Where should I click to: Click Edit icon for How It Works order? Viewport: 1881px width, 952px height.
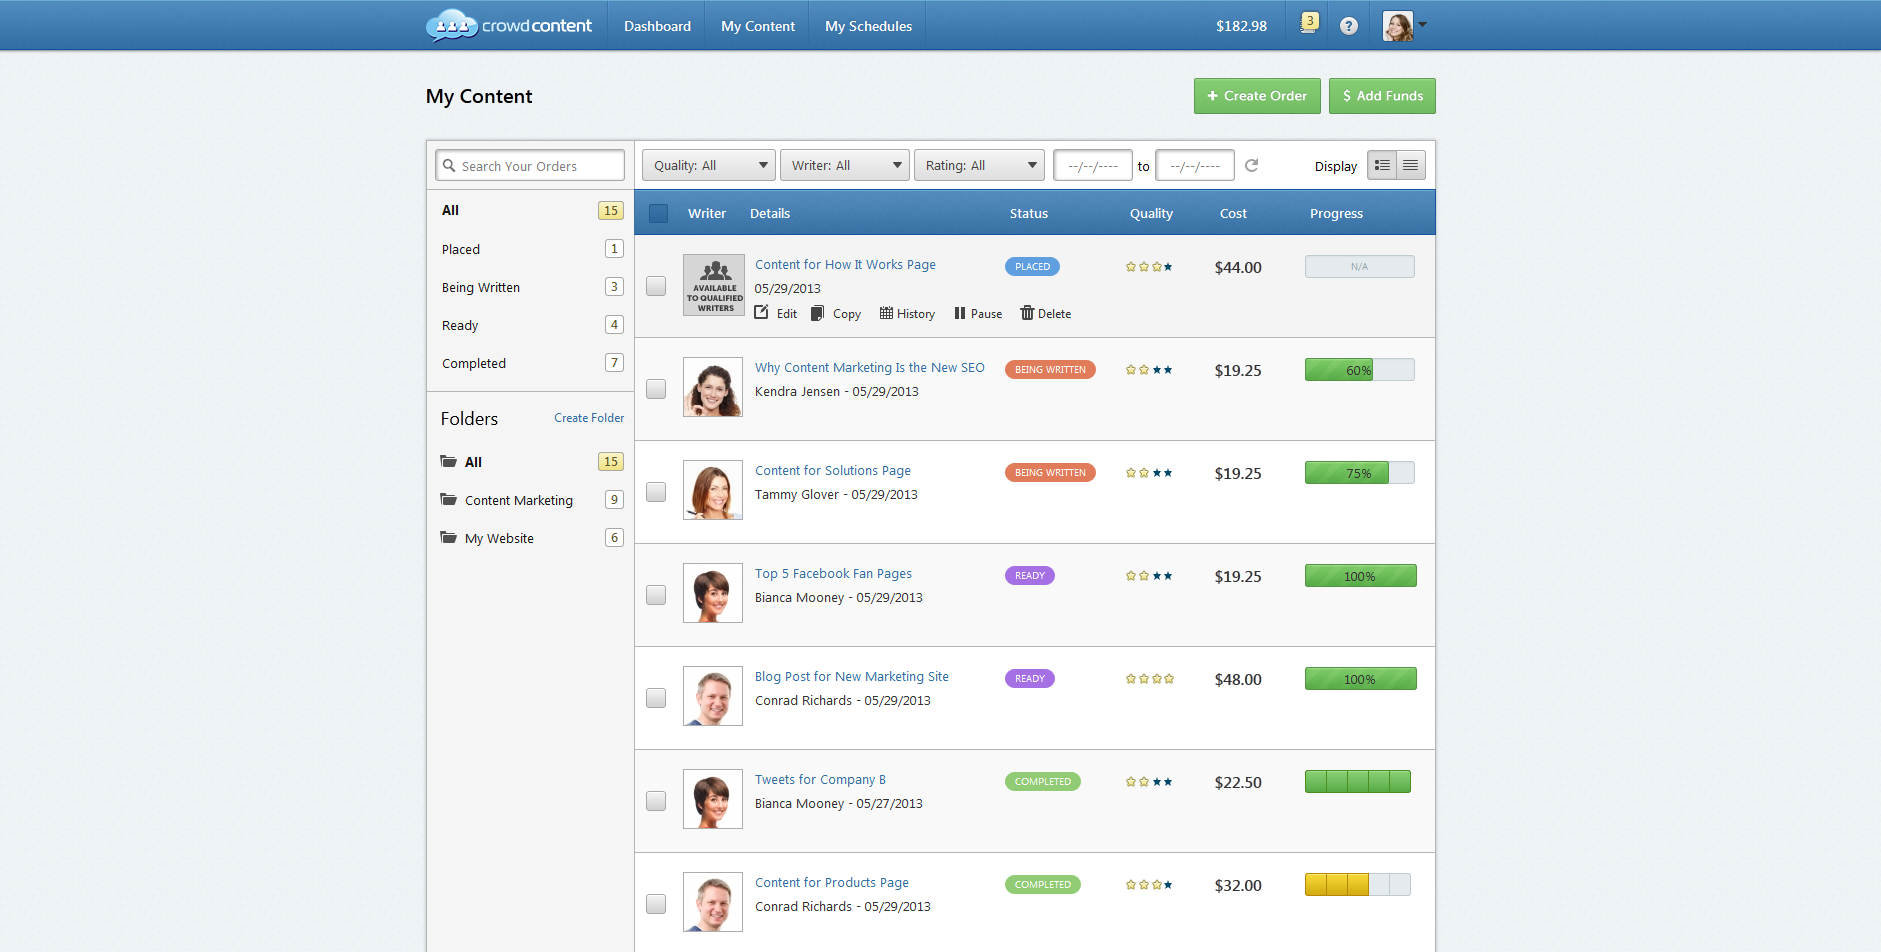coord(763,313)
